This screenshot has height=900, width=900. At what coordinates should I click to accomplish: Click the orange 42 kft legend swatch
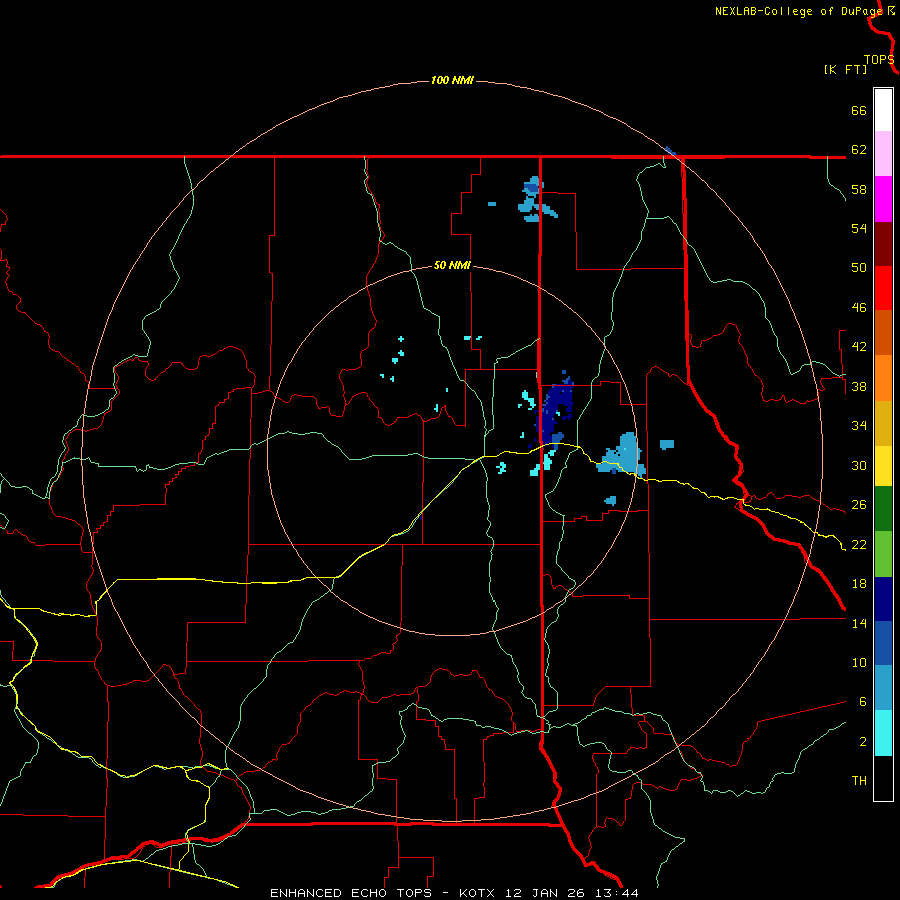[883, 377]
